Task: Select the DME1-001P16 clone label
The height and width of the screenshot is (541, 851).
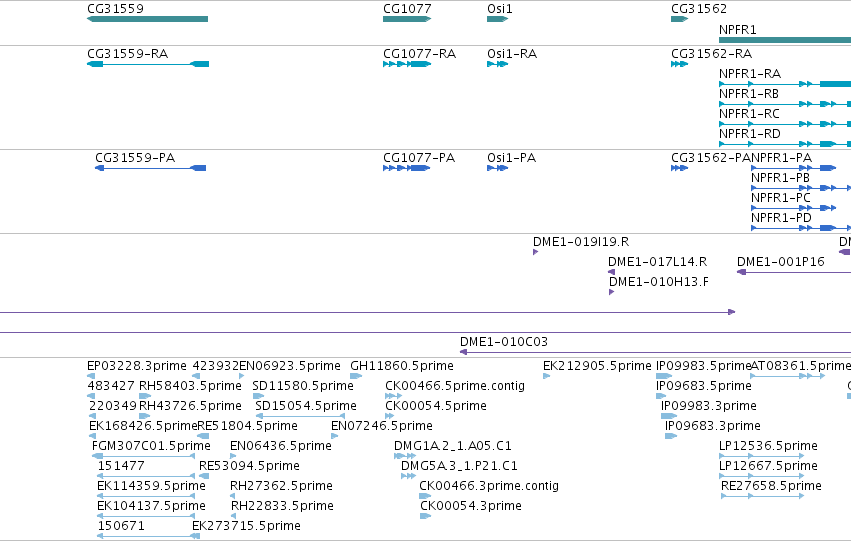Action: click(x=780, y=262)
